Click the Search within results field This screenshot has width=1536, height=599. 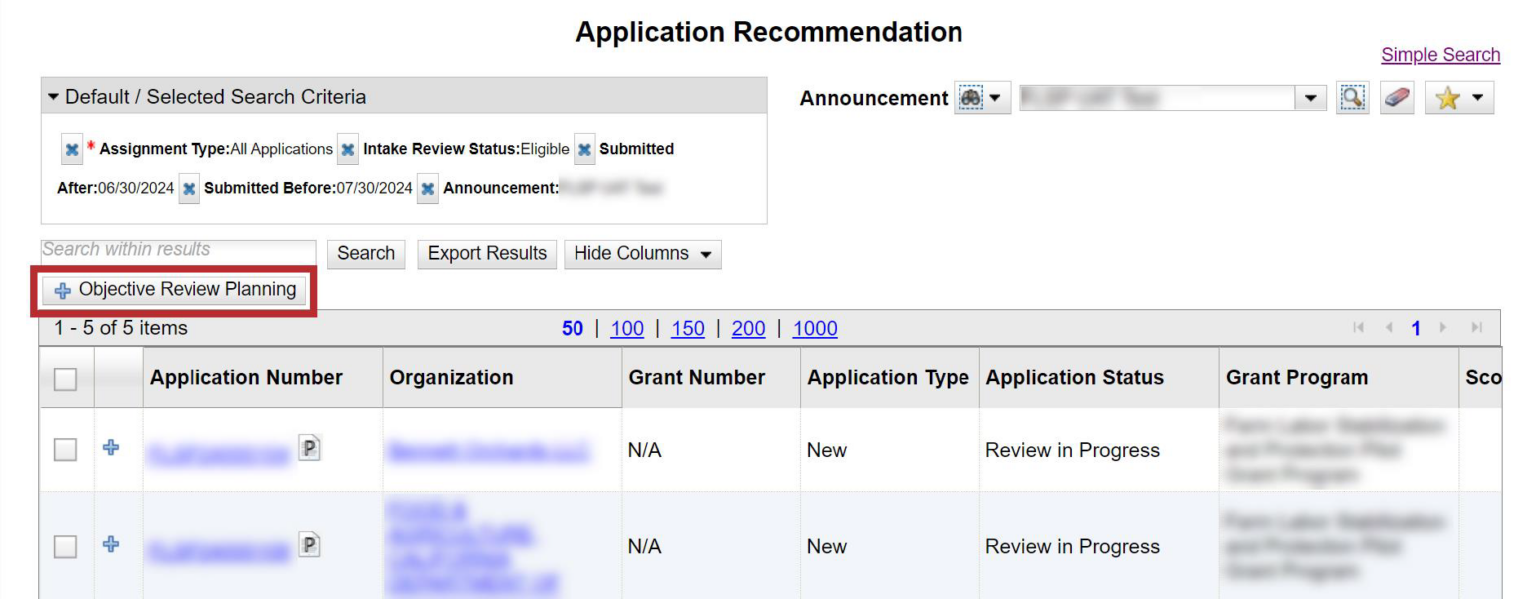[x=177, y=252]
